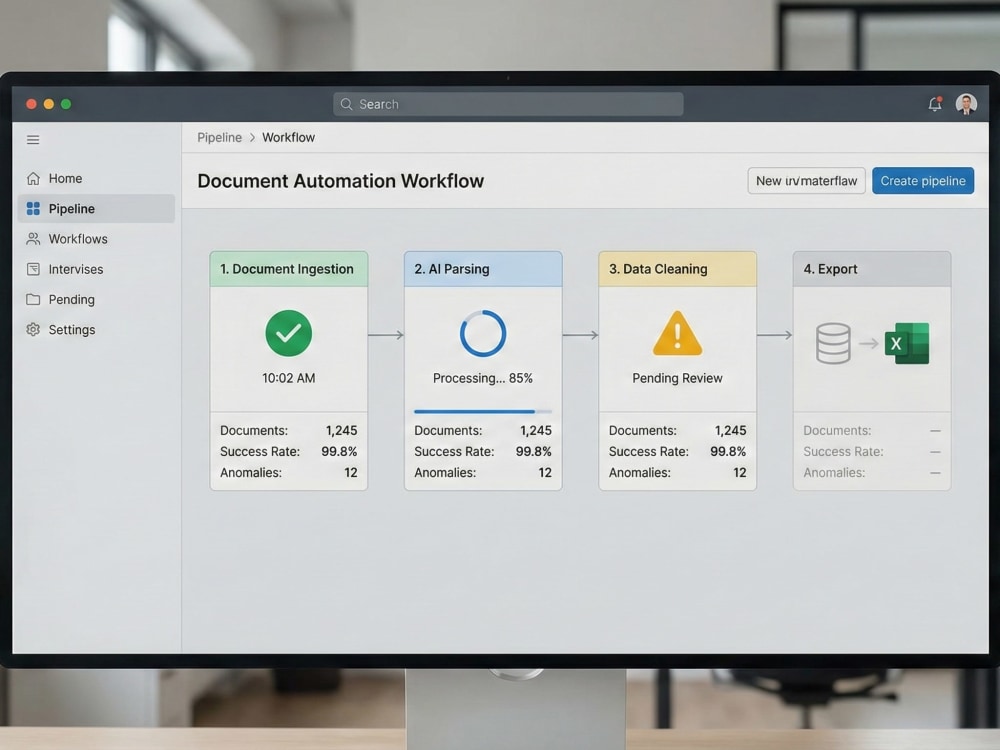Click the yellow warning triangle icon
This screenshot has height=750, width=1000.
pyautogui.click(x=677, y=334)
